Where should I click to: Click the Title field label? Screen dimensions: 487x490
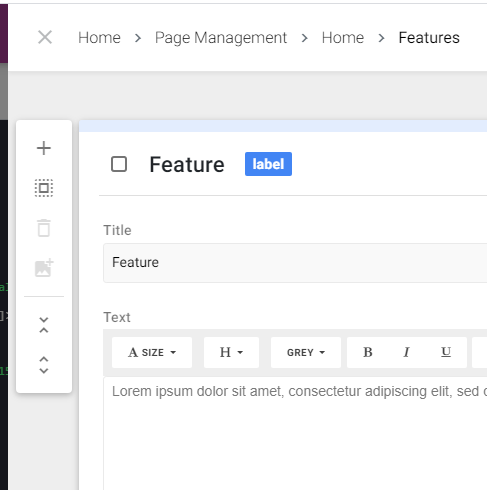pyautogui.click(x=117, y=230)
